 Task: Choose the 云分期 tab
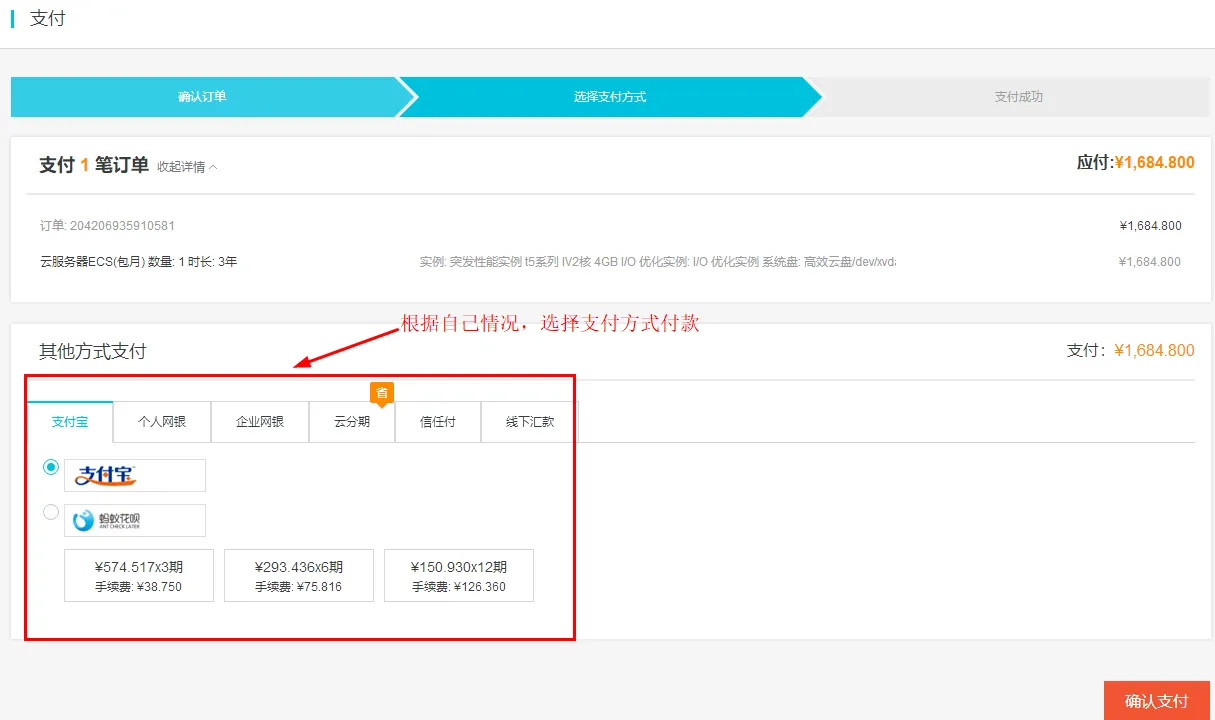(352, 422)
